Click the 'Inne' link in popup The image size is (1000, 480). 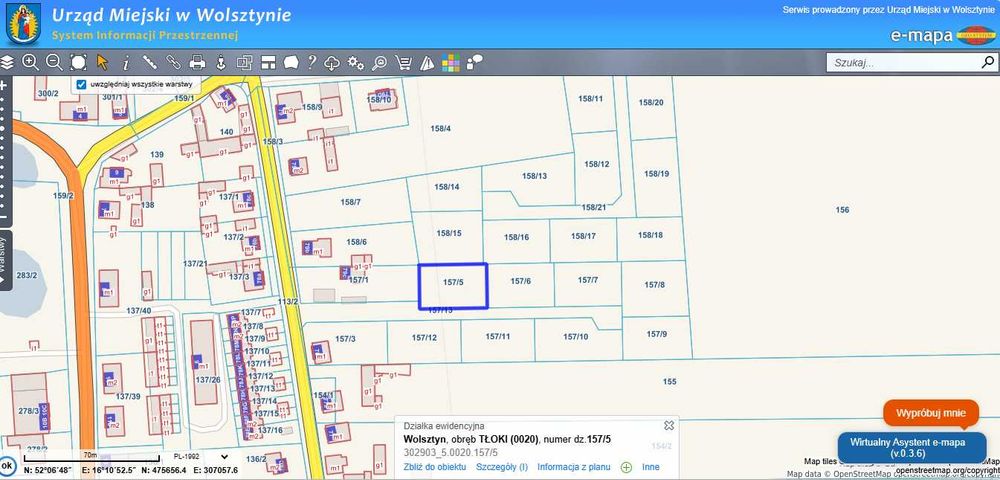[x=651, y=467]
